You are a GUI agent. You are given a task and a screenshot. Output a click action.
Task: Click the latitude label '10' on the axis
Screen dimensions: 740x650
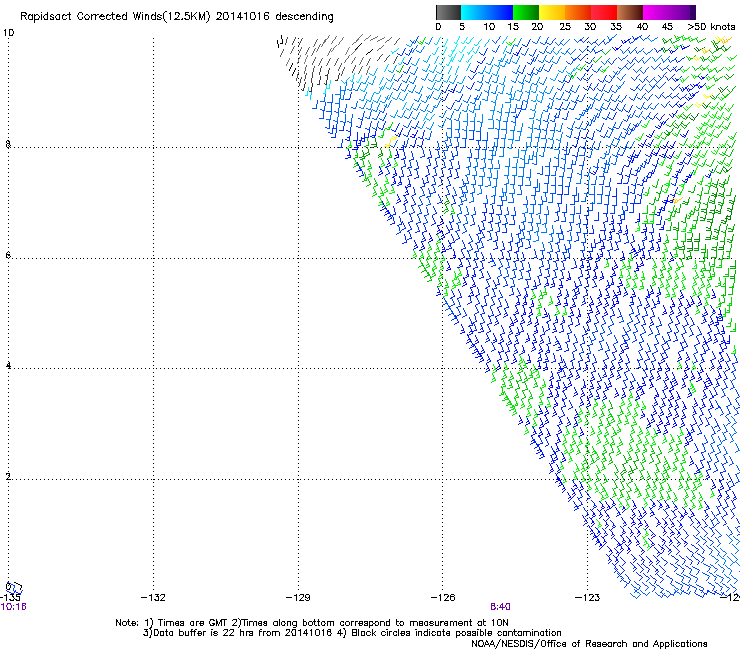coord(8,33)
